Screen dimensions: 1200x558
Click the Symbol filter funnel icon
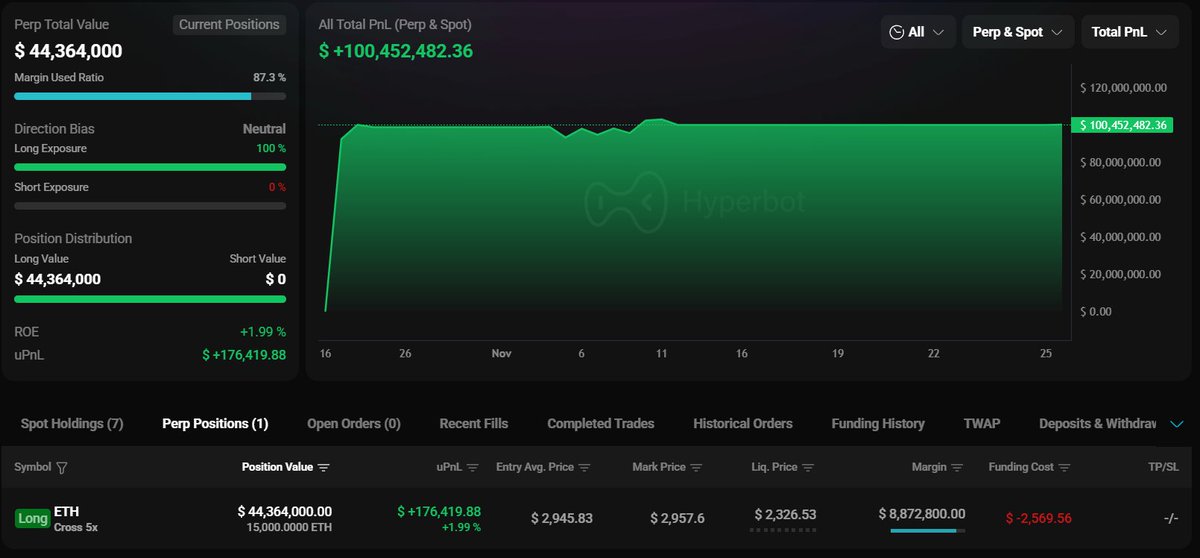click(x=62, y=468)
